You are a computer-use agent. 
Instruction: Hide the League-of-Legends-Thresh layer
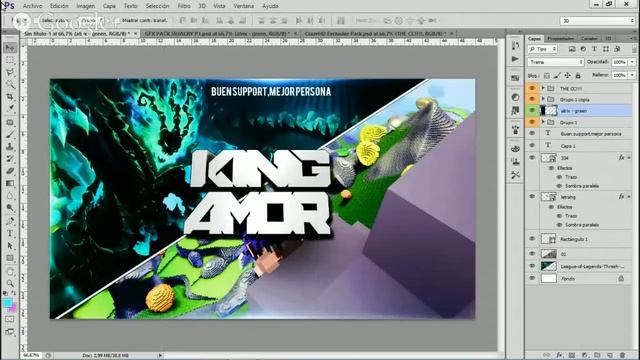[532, 266]
